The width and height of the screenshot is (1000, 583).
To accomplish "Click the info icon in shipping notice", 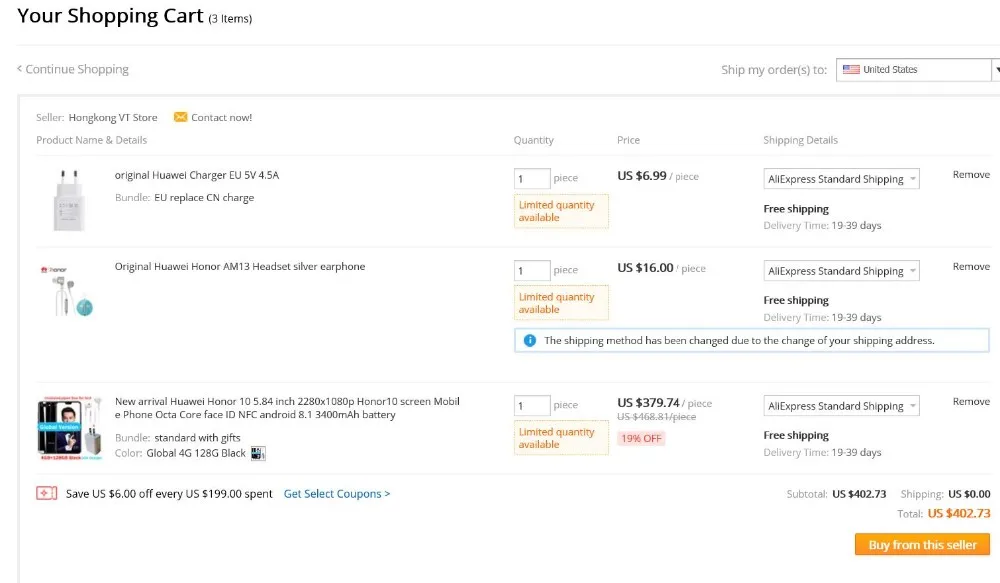I will click(x=529, y=341).
